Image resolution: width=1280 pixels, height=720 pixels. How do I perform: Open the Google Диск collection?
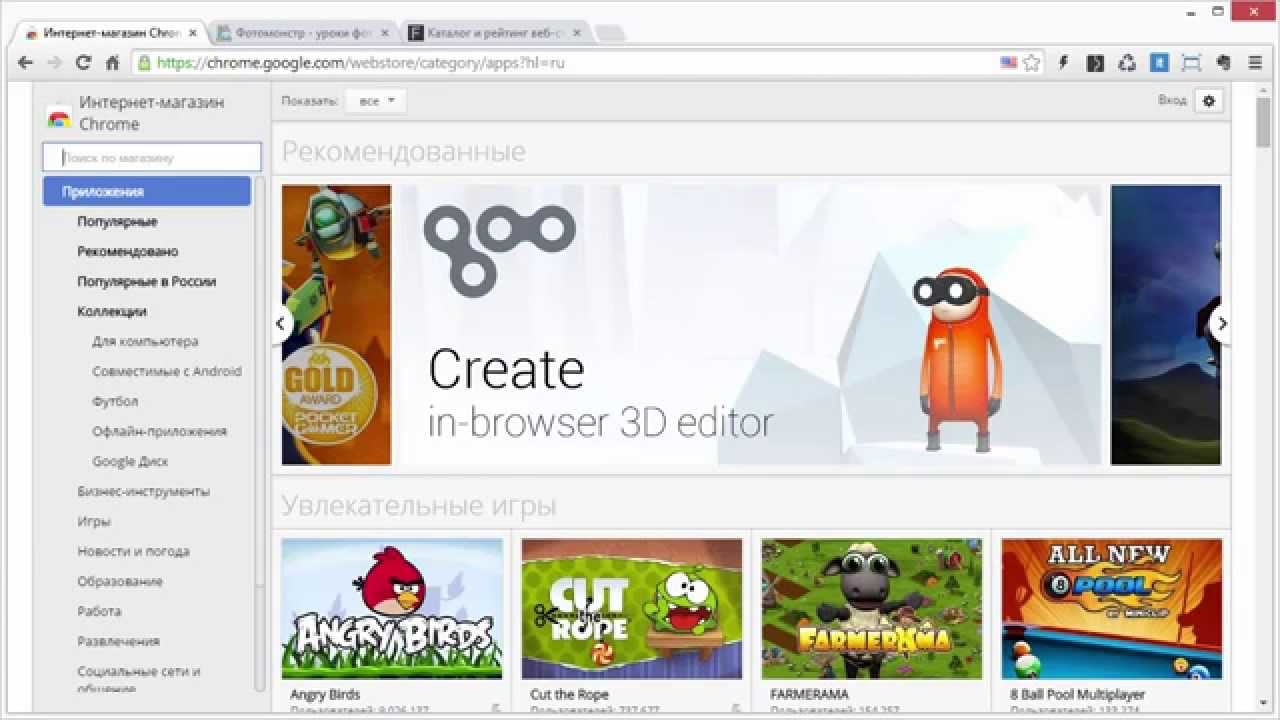tap(130, 461)
